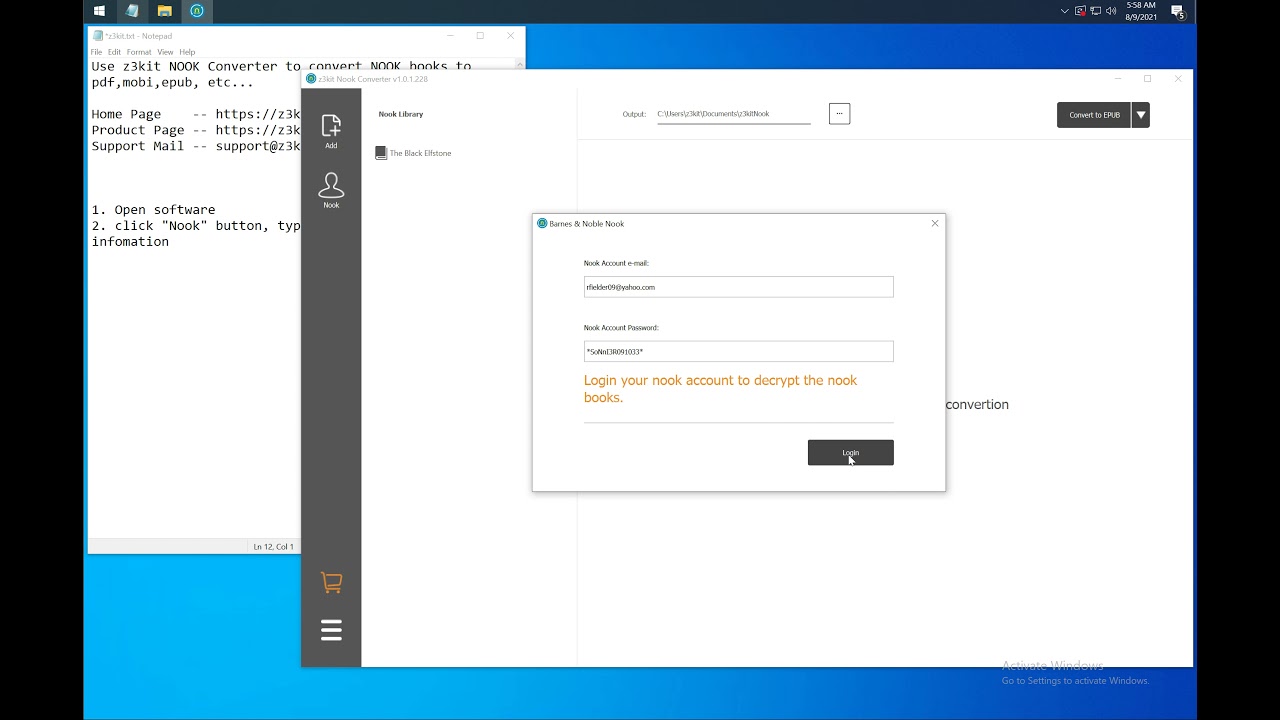This screenshot has width=1280, height=720.
Task: Click the Nook Account Password field
Action: 738,351
